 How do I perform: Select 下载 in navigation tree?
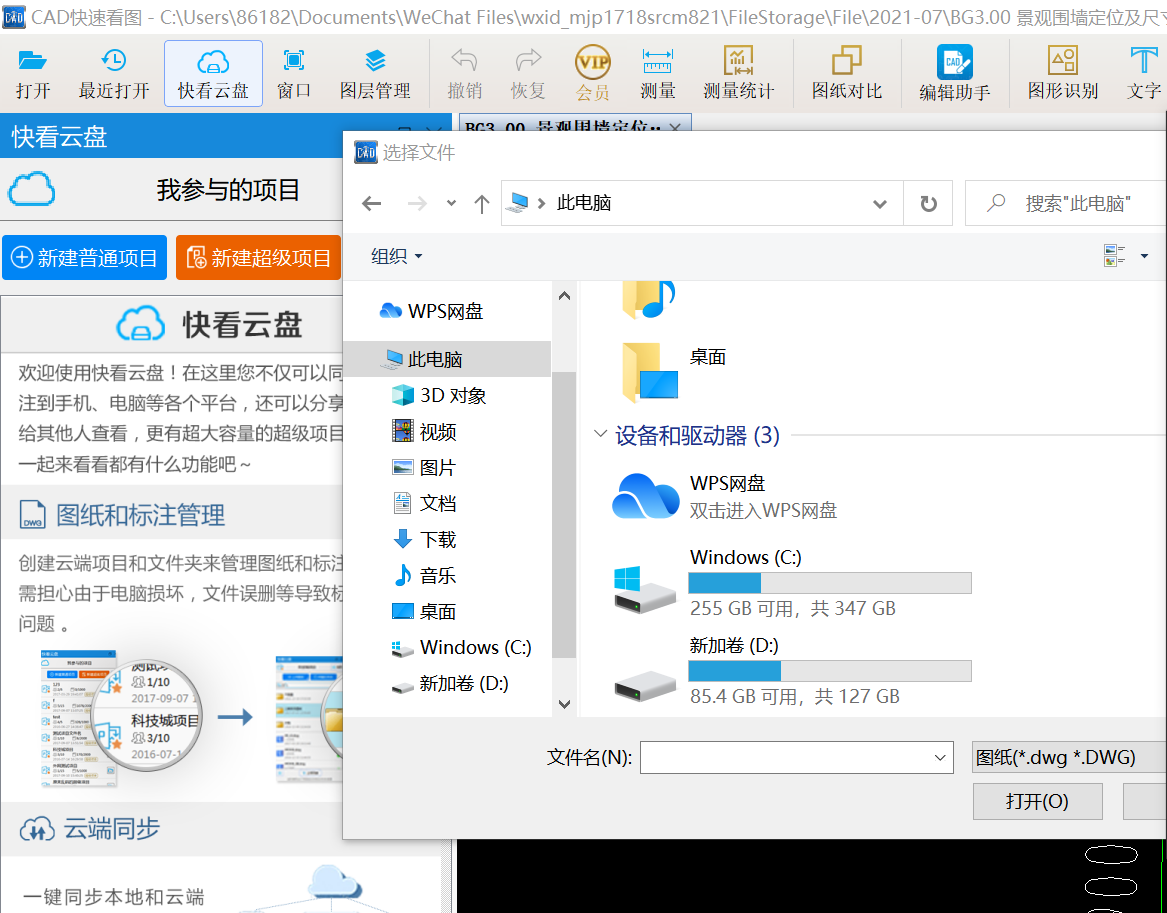[x=423, y=539]
